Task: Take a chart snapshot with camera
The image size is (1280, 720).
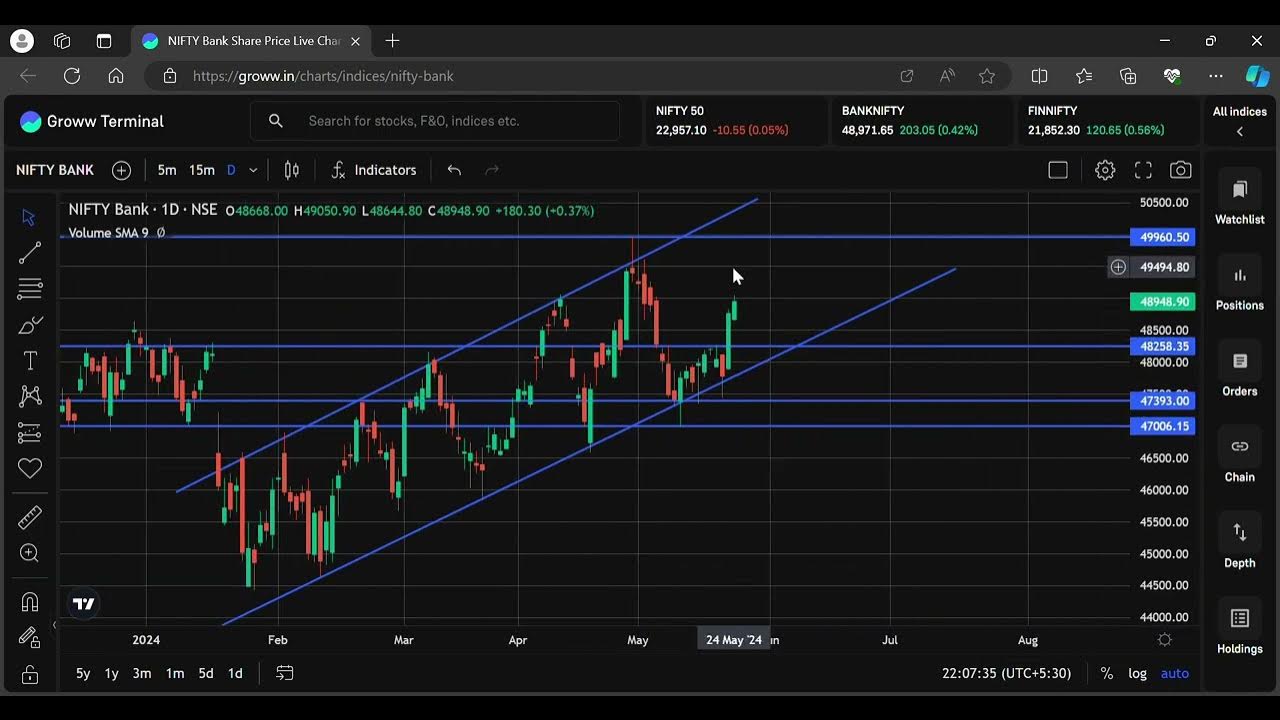Action: (x=1181, y=170)
